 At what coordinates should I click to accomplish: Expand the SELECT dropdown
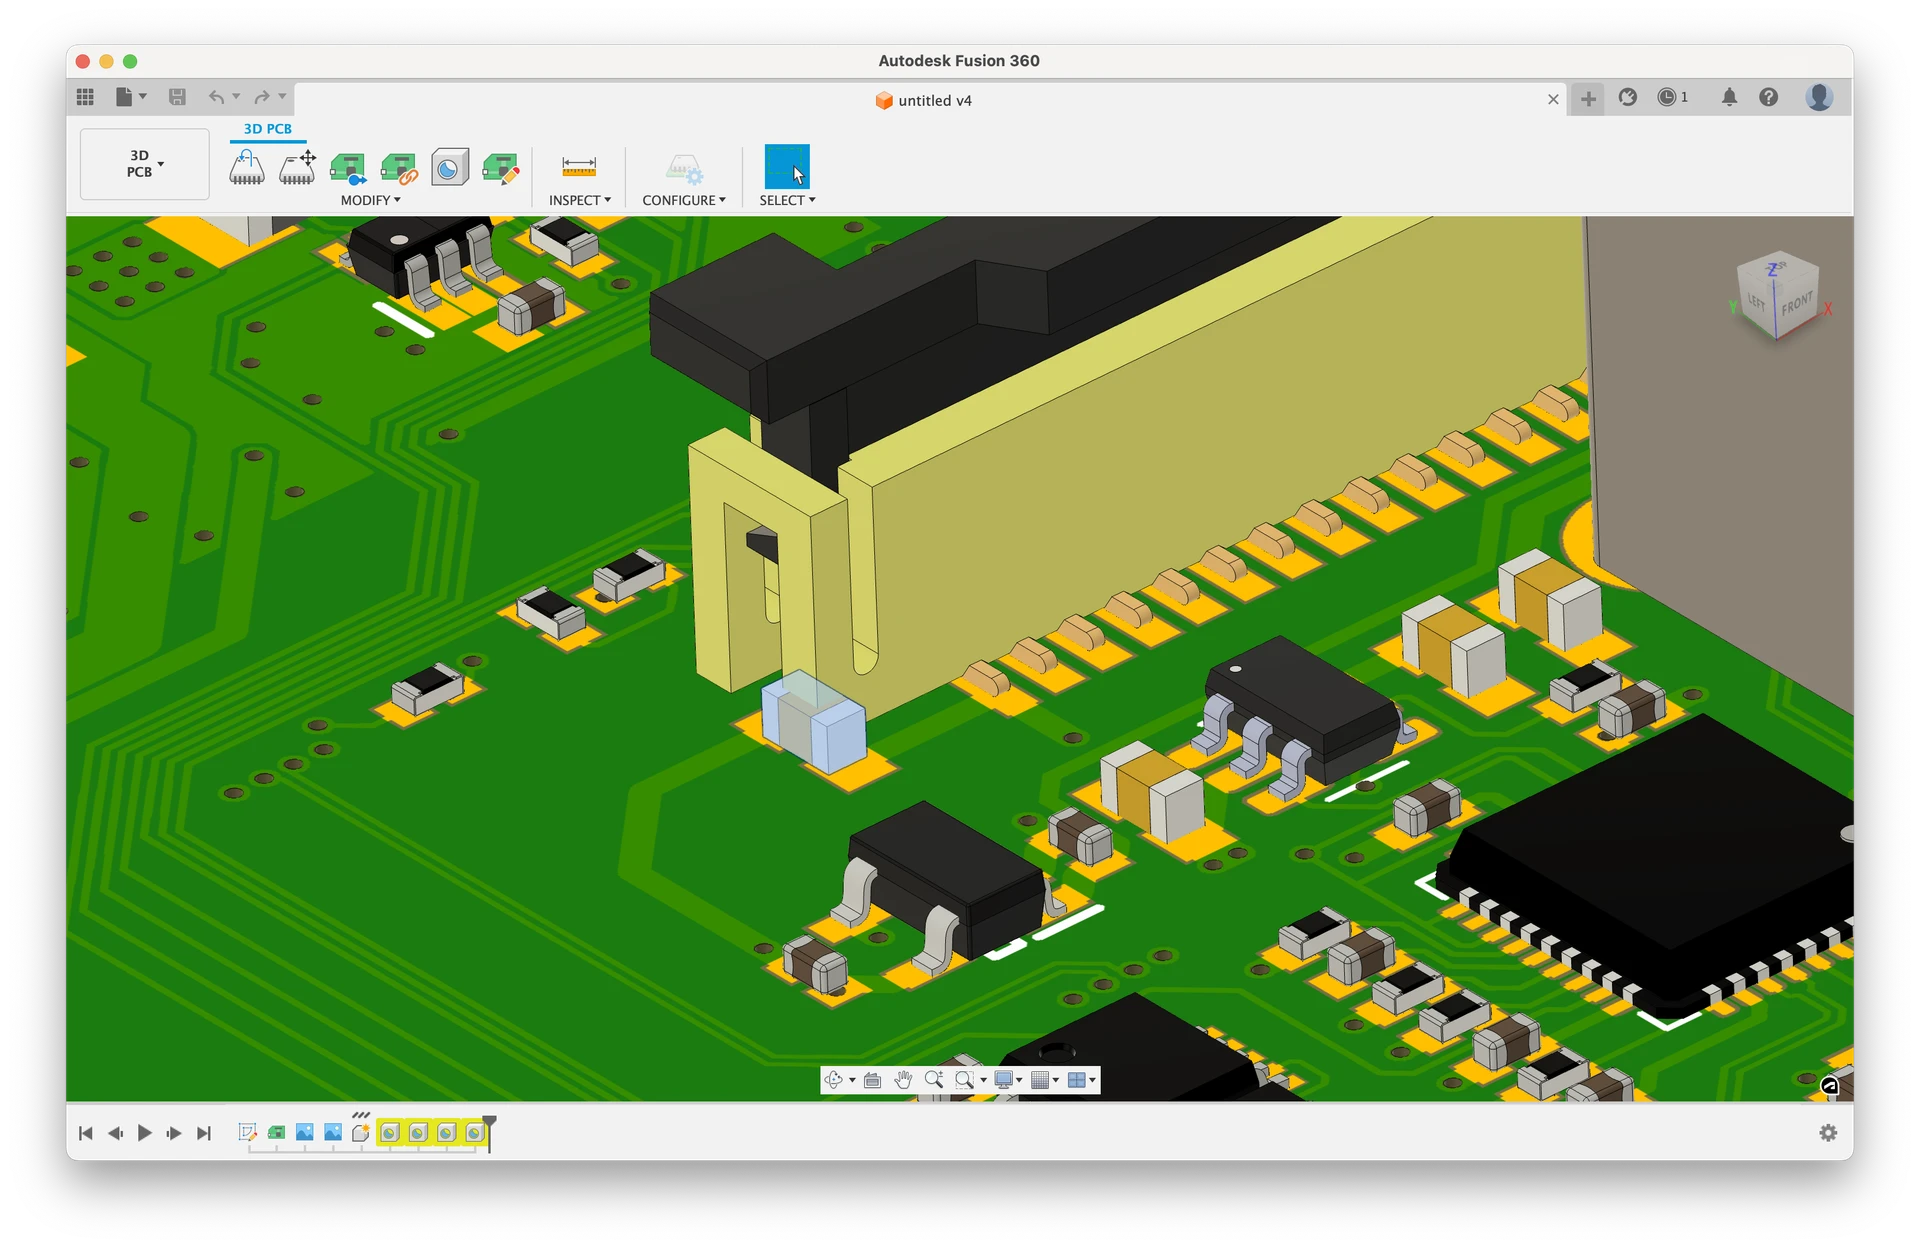[x=787, y=200]
